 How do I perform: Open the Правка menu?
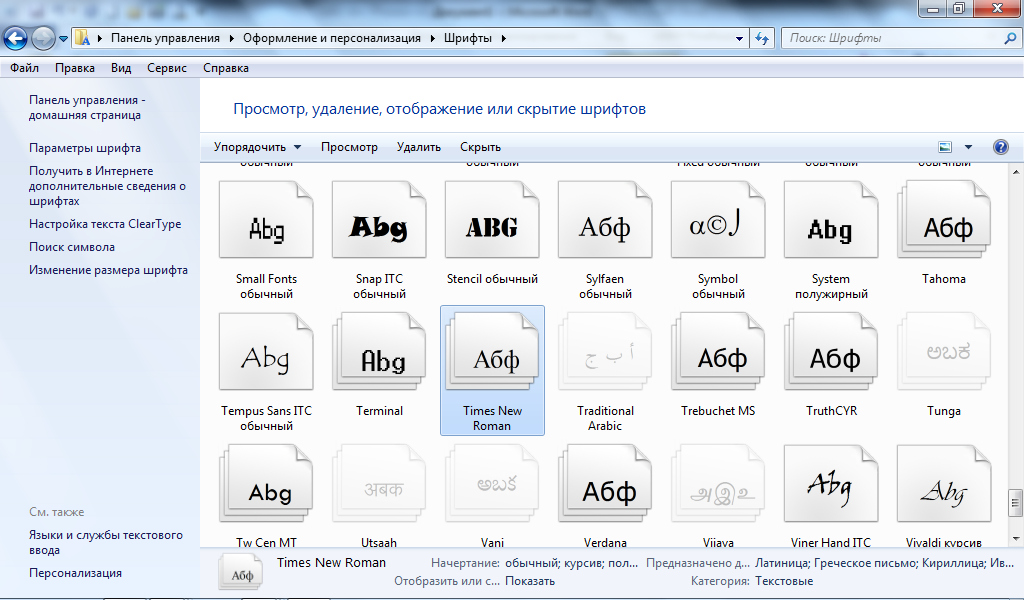point(74,68)
